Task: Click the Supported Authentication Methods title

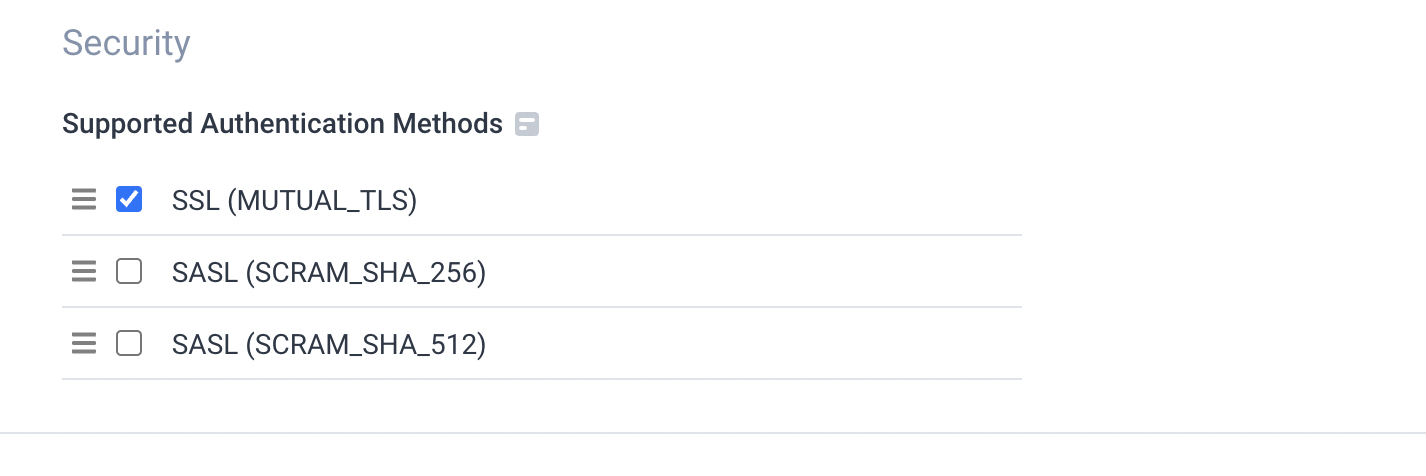Action: coord(282,124)
